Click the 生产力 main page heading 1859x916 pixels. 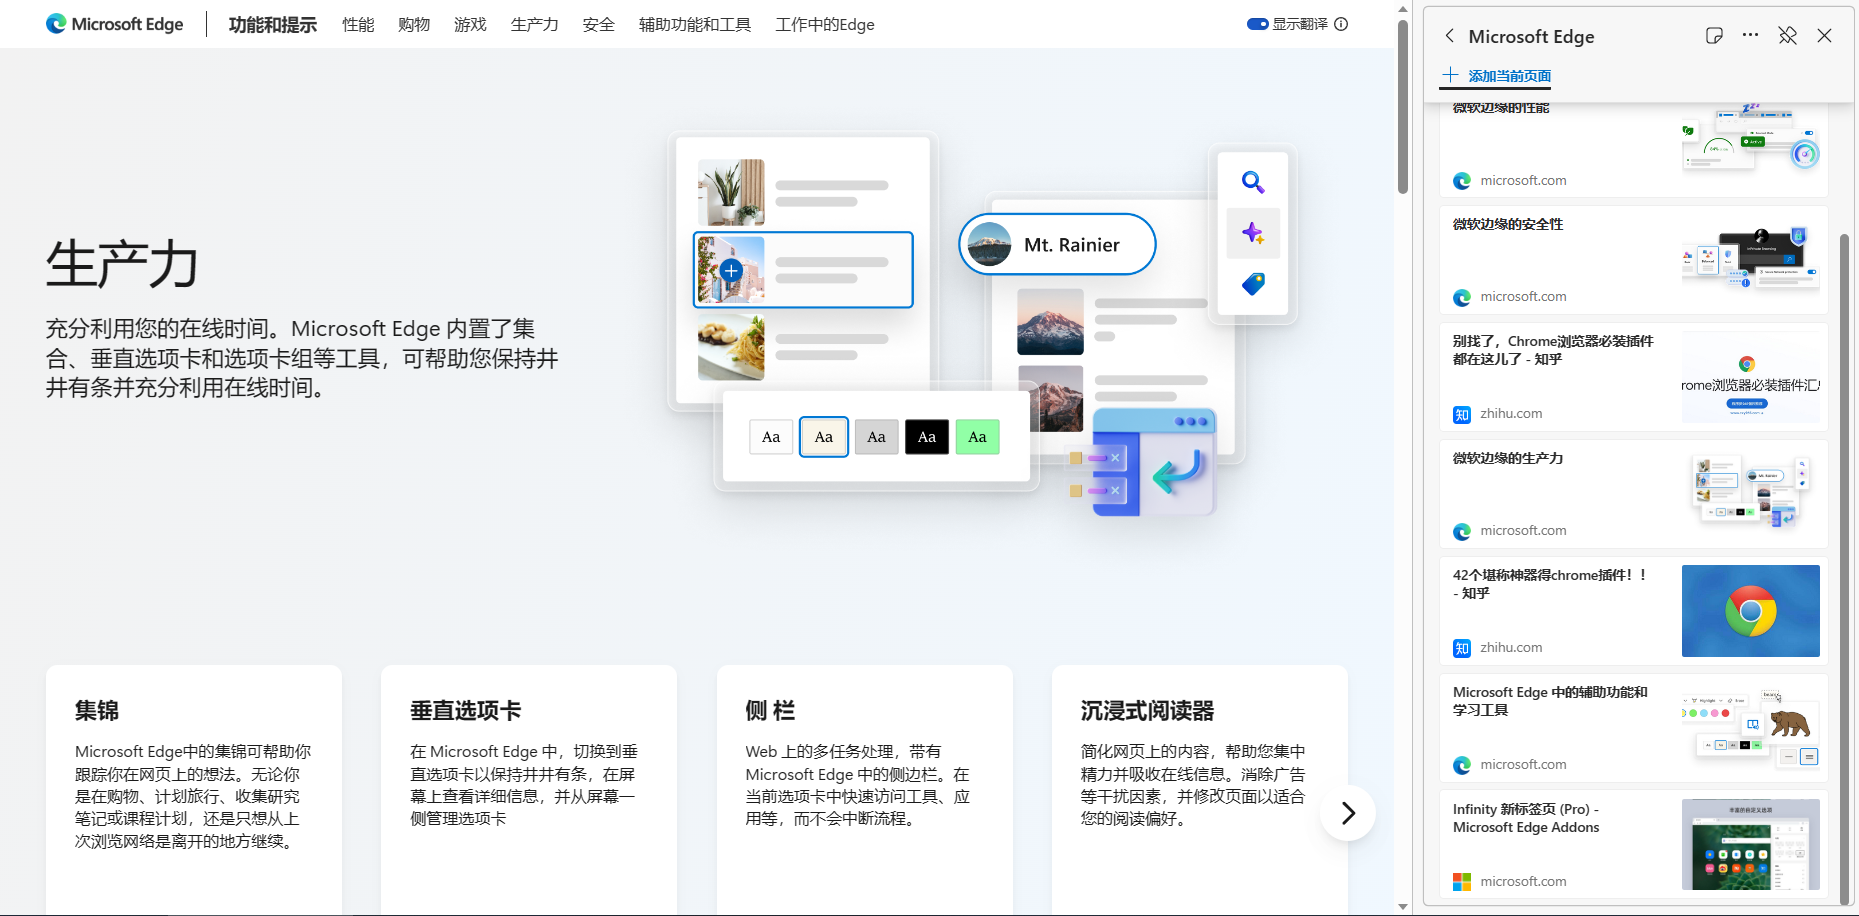pyautogui.click(x=122, y=264)
